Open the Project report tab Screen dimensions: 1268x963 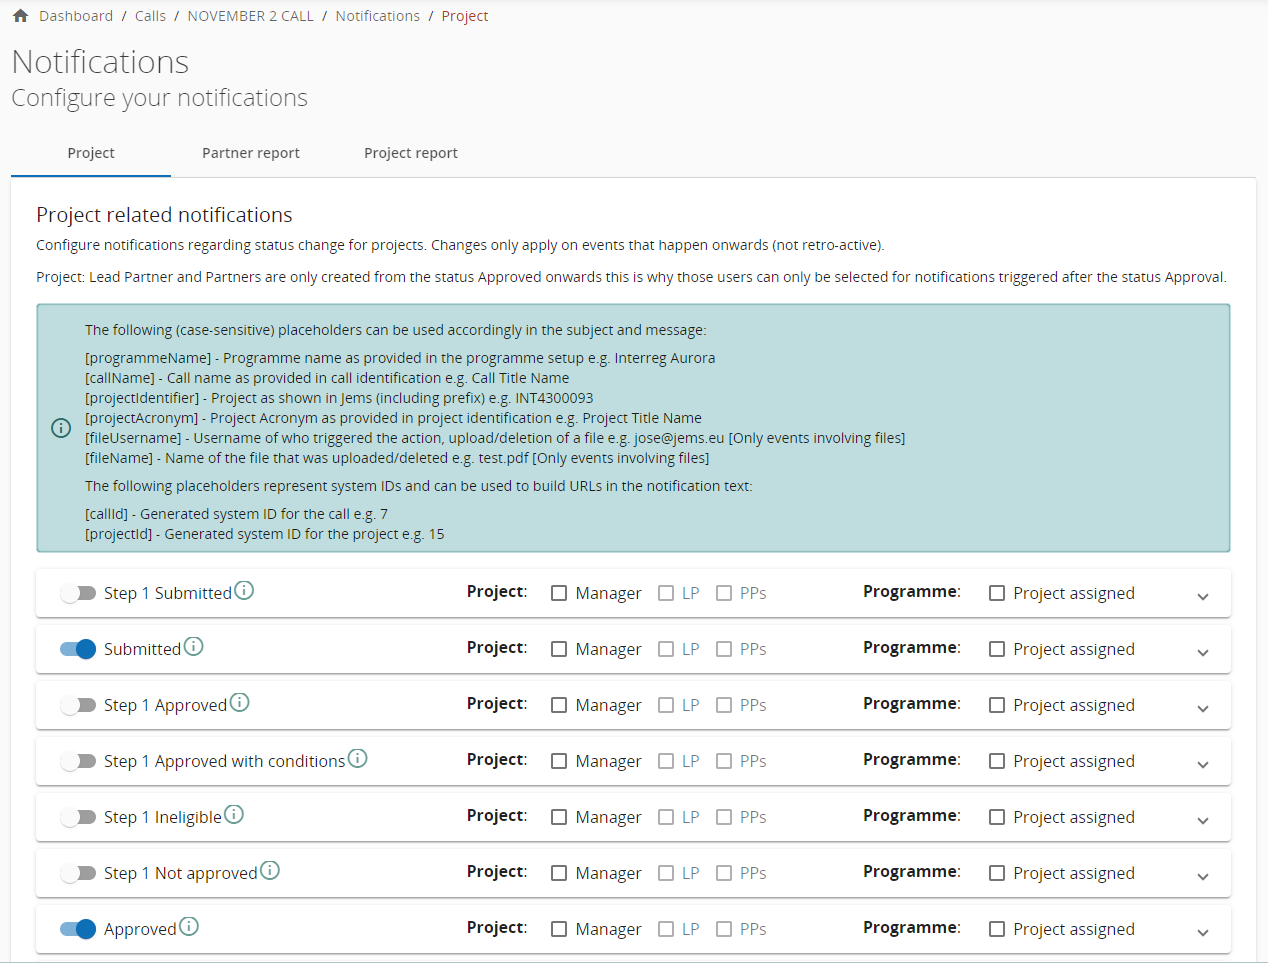(x=411, y=153)
